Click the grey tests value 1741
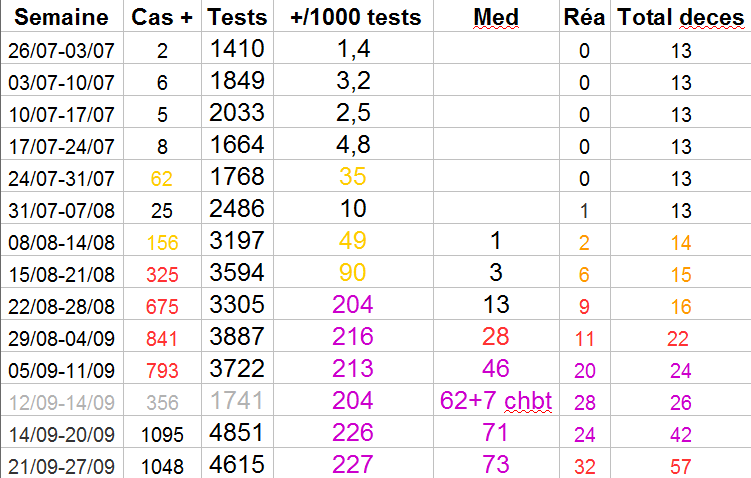This screenshot has height=478, width=751. click(237, 402)
